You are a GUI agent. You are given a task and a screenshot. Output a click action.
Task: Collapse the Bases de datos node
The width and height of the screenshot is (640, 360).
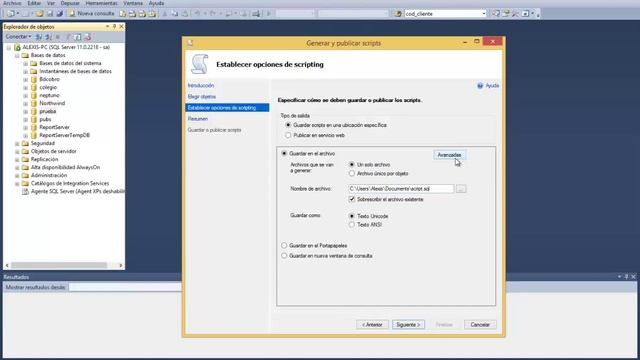[x=17, y=56]
